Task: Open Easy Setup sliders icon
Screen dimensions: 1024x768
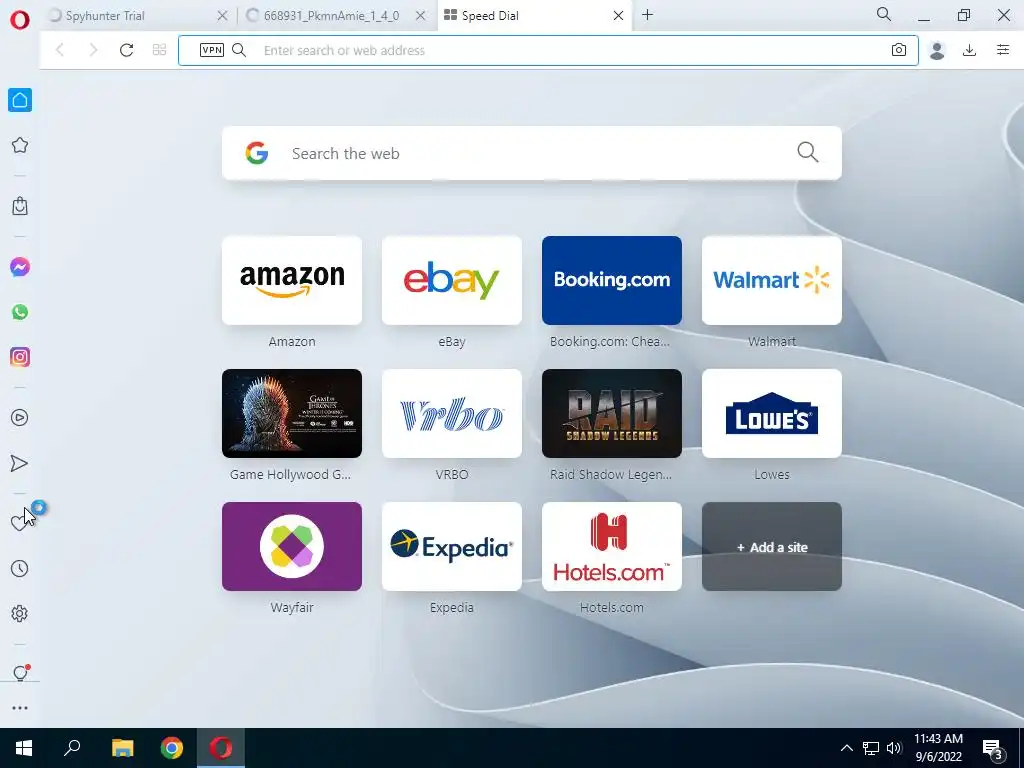Action: (x=1003, y=50)
